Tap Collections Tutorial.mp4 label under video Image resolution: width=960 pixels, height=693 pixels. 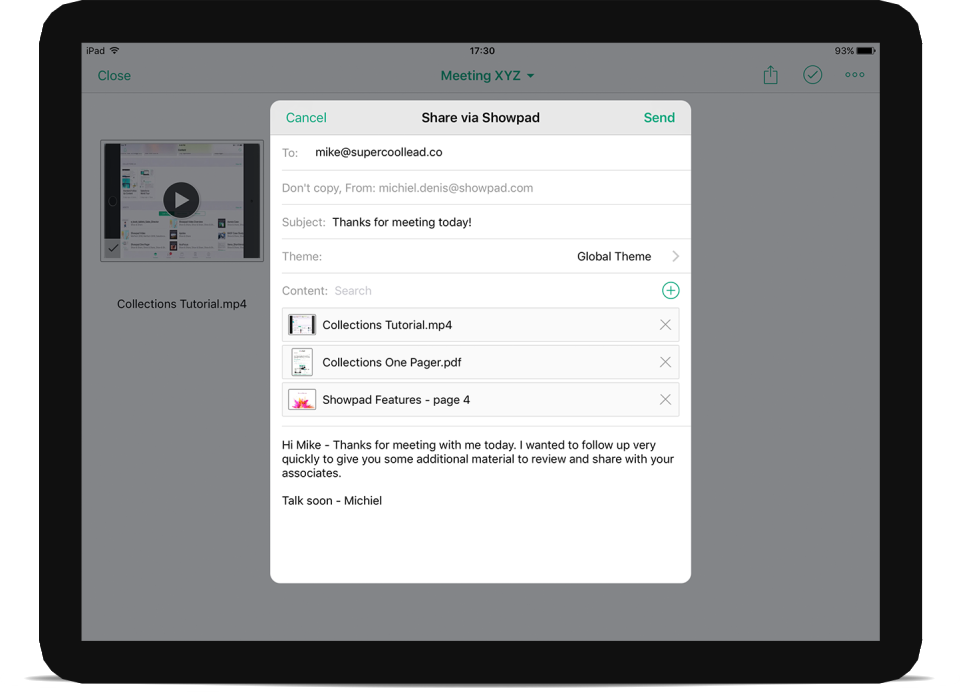(x=182, y=304)
